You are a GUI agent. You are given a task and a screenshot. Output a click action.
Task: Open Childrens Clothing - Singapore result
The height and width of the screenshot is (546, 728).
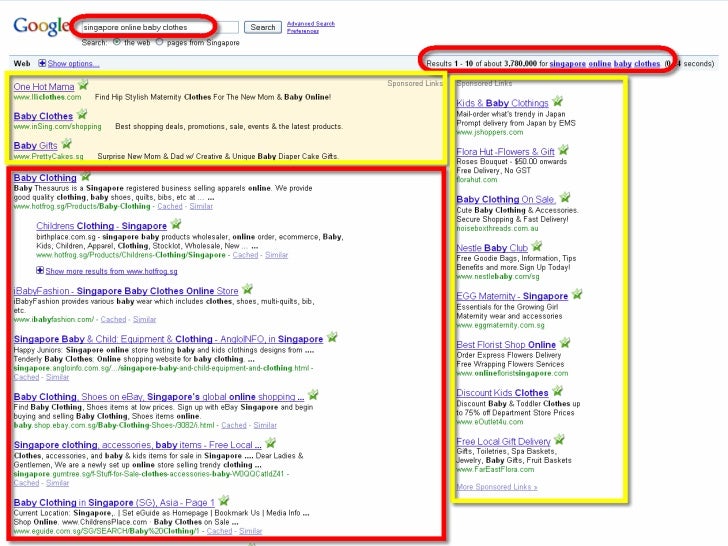click(101, 226)
